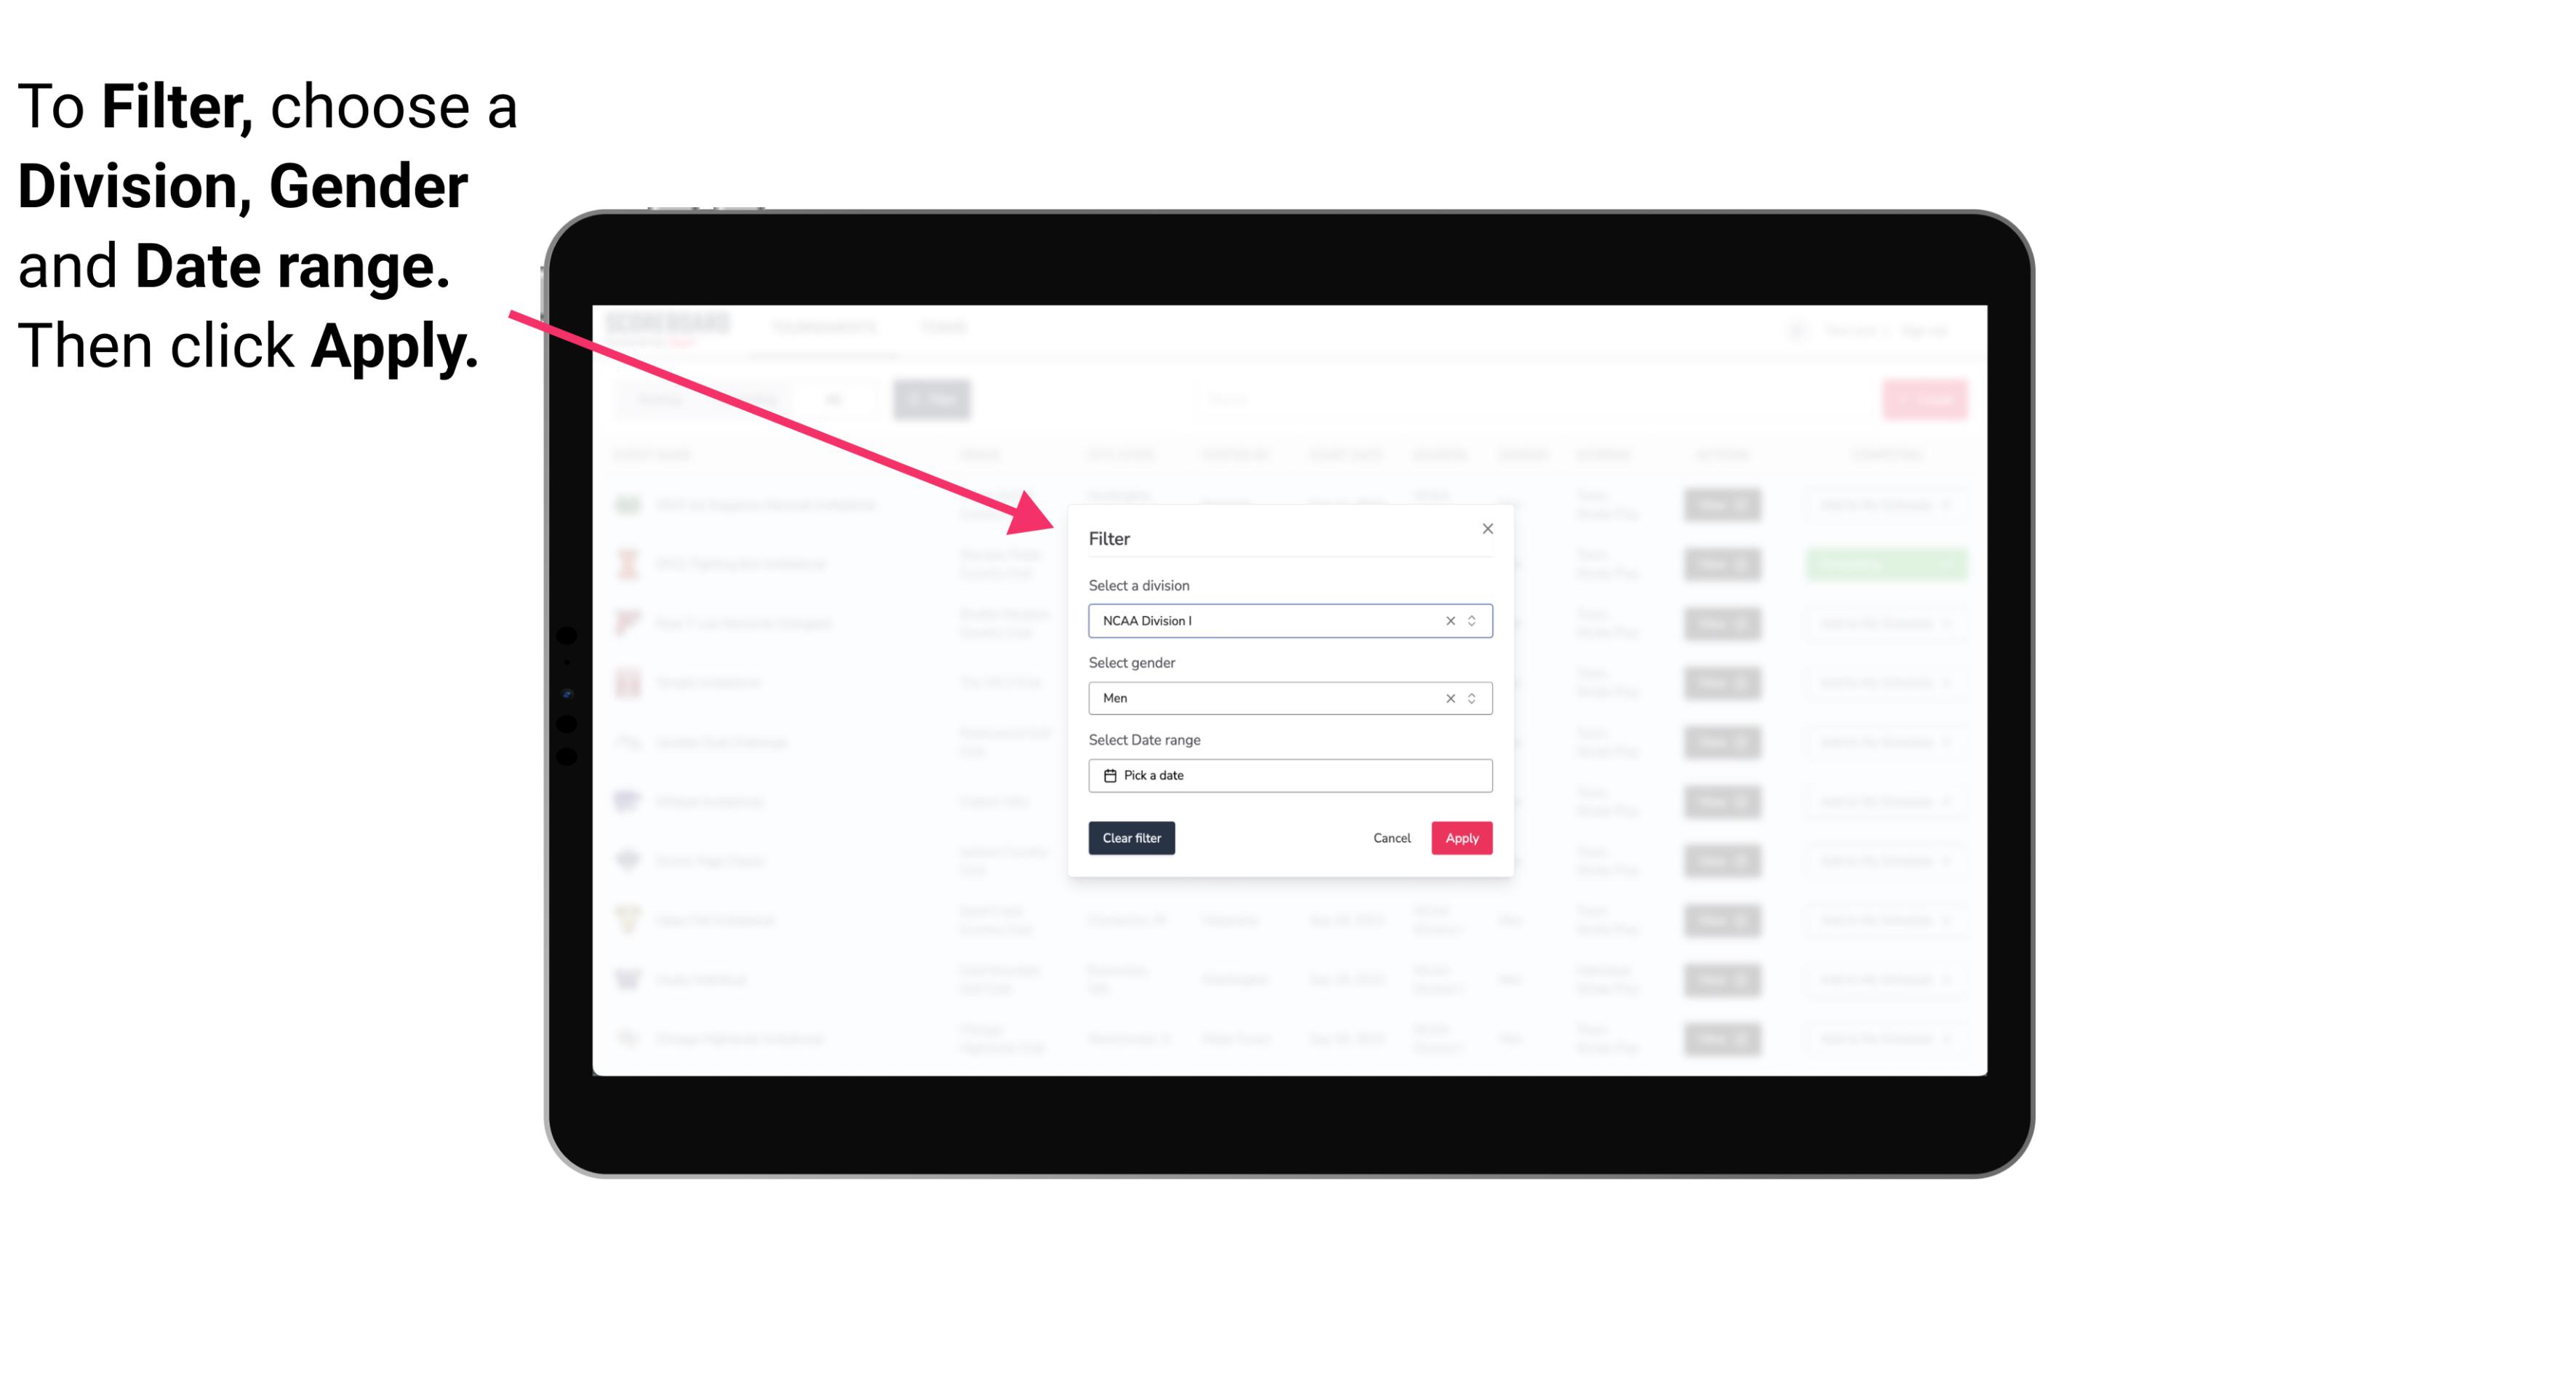Click the up/down stepper on division field

pos(1471,620)
